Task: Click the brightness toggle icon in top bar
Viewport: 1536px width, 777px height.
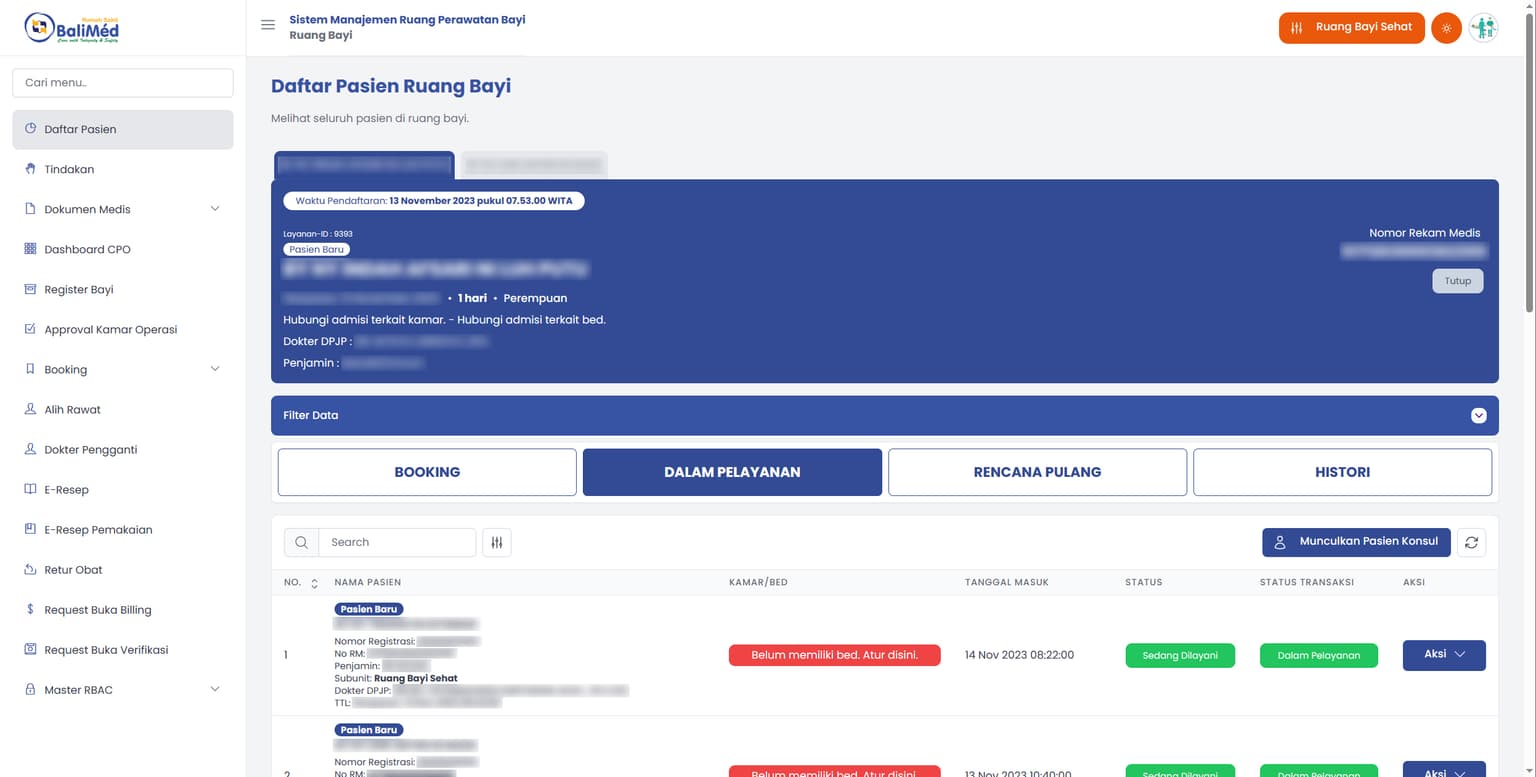Action: pyautogui.click(x=1446, y=28)
